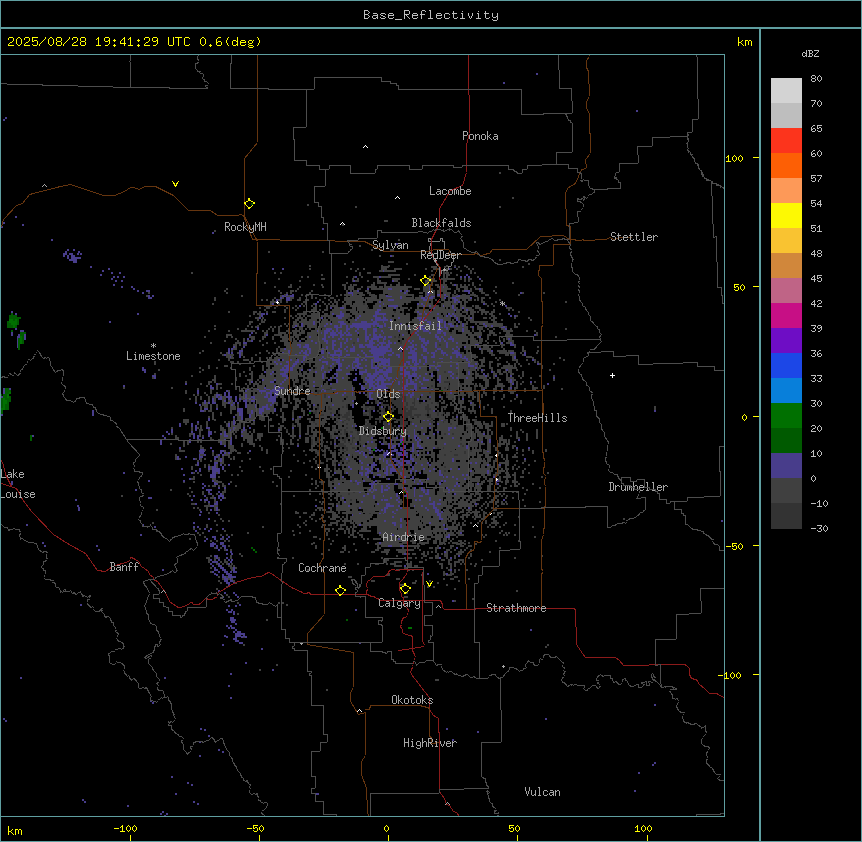
Task: Pick the slate purple 10-0 dBZ swatch
Action: point(786,466)
